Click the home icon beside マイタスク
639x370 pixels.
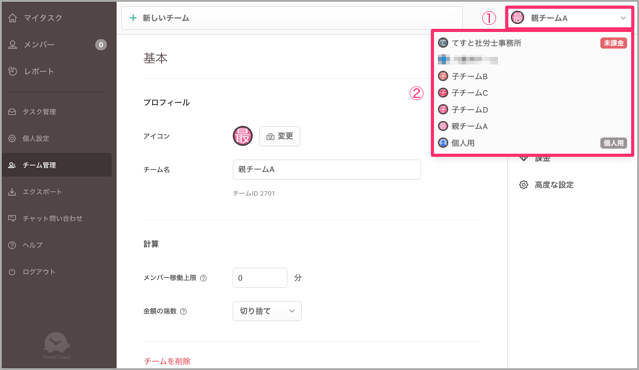(13, 18)
